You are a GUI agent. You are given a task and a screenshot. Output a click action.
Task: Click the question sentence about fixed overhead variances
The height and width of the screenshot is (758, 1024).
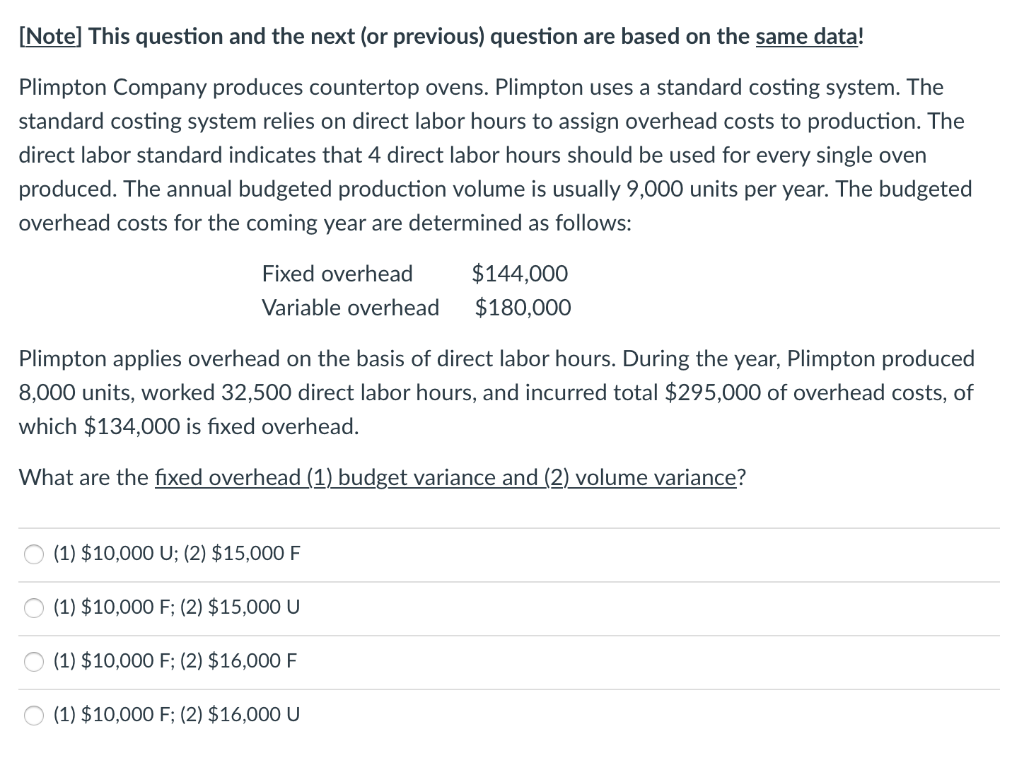click(380, 478)
